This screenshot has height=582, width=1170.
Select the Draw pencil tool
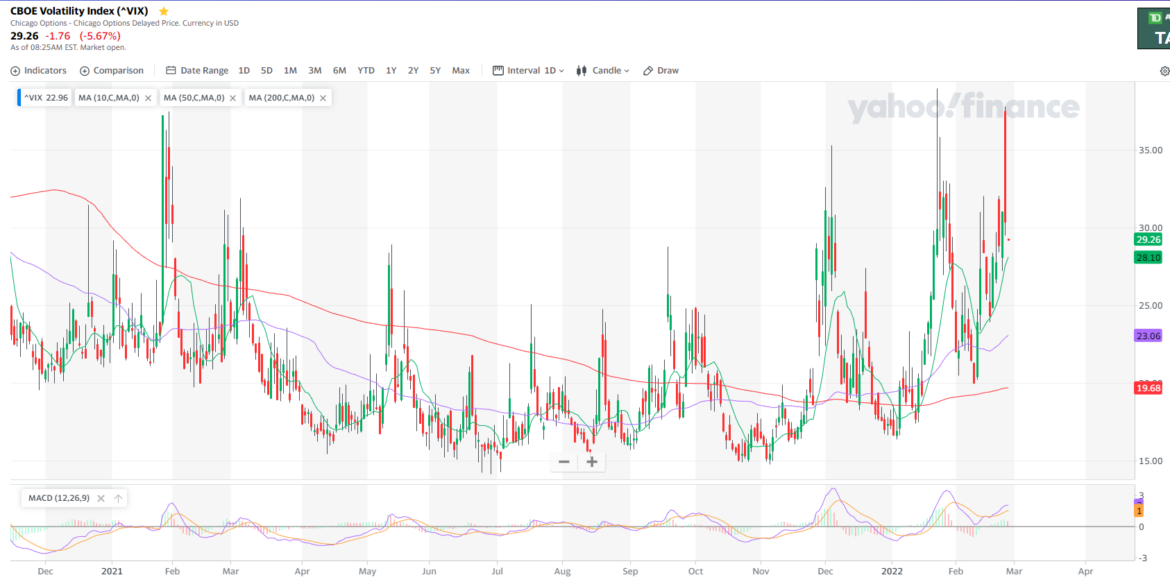tap(660, 70)
